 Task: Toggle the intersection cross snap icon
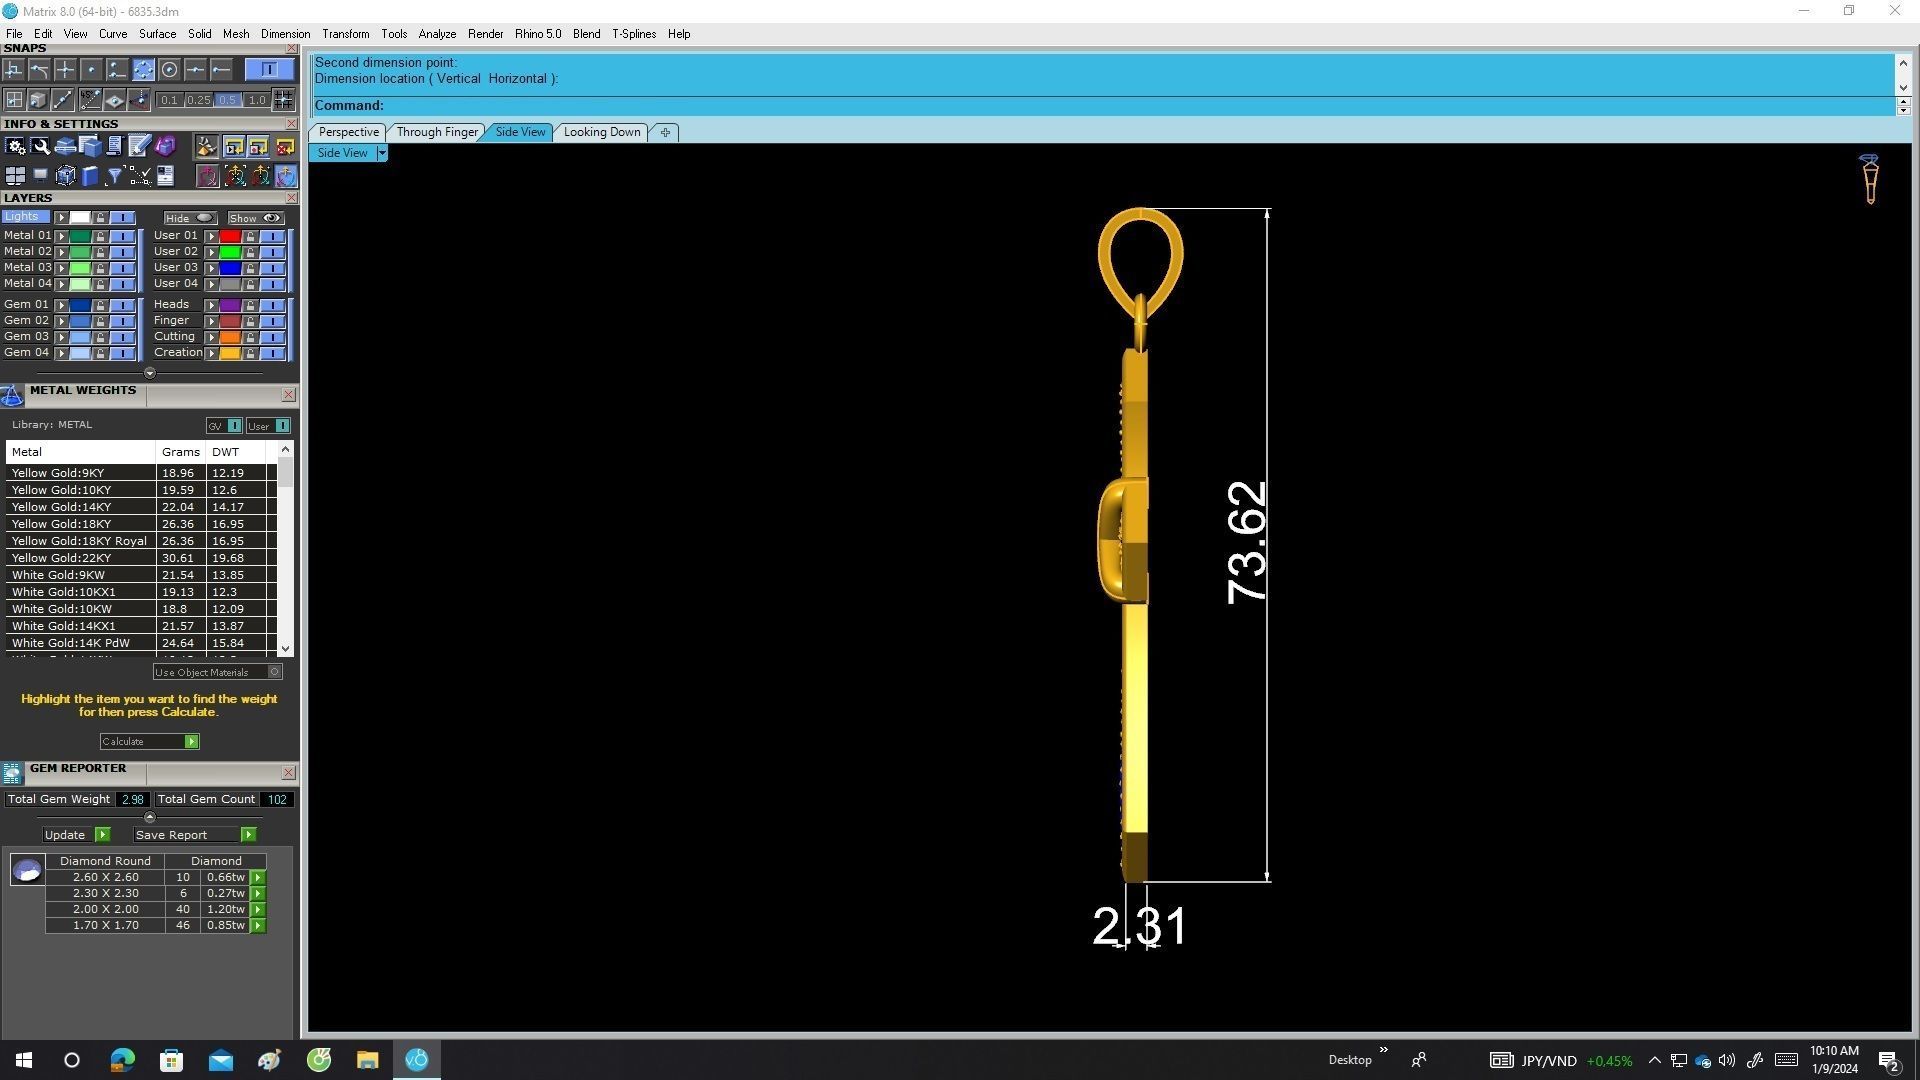coord(65,69)
